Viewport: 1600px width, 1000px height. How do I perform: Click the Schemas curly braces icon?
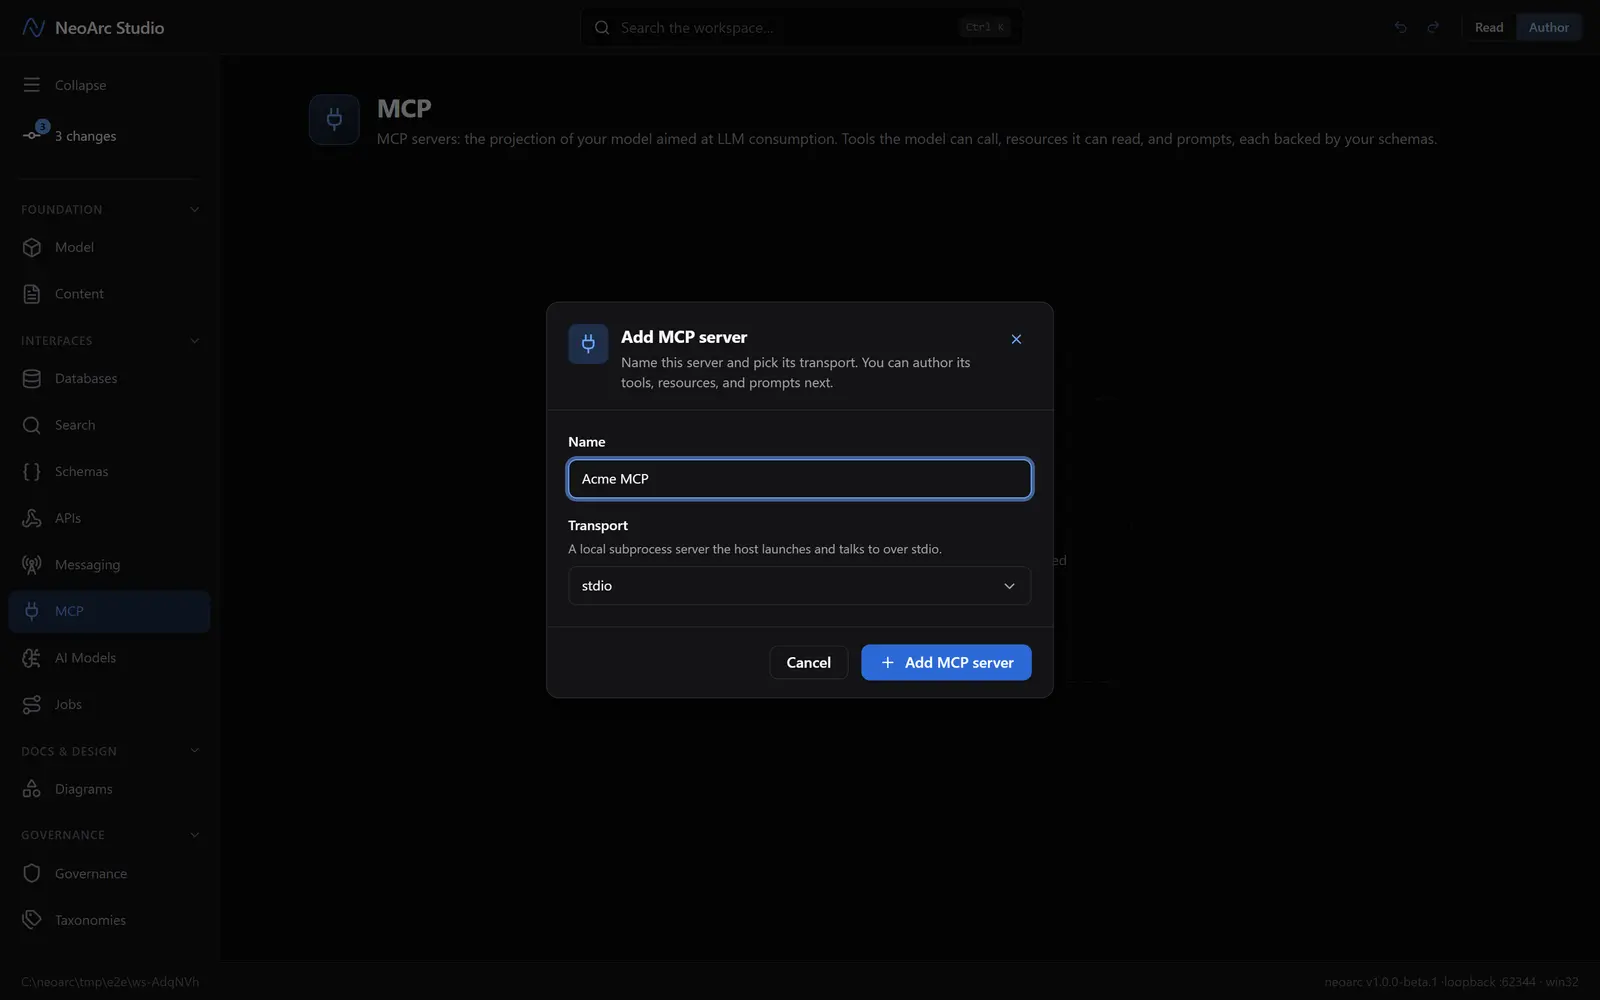click(x=32, y=471)
